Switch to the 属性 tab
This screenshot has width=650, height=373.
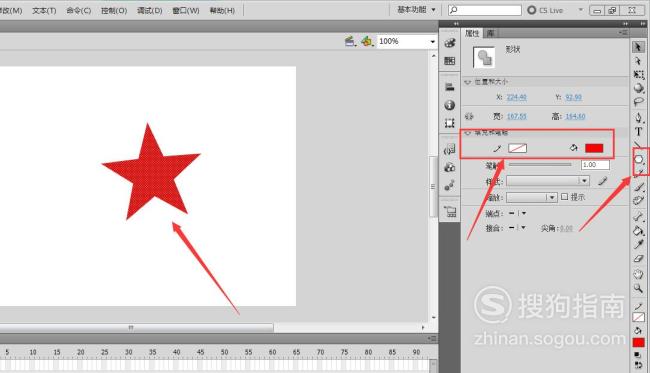click(x=472, y=33)
